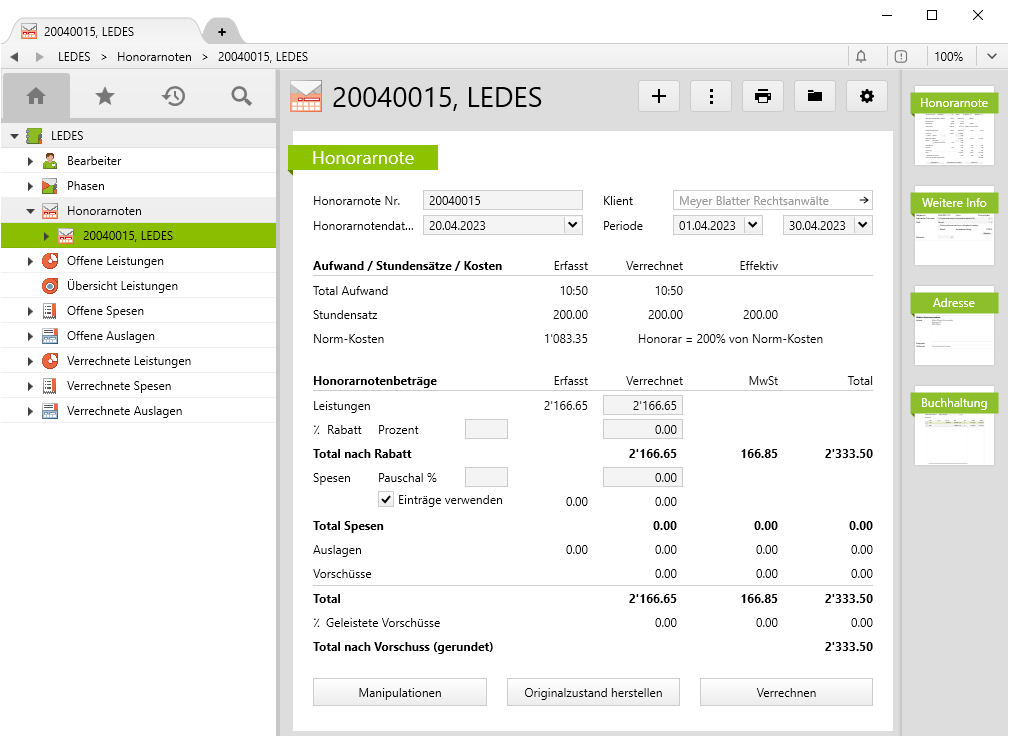Click the plus button to add new

click(659, 96)
